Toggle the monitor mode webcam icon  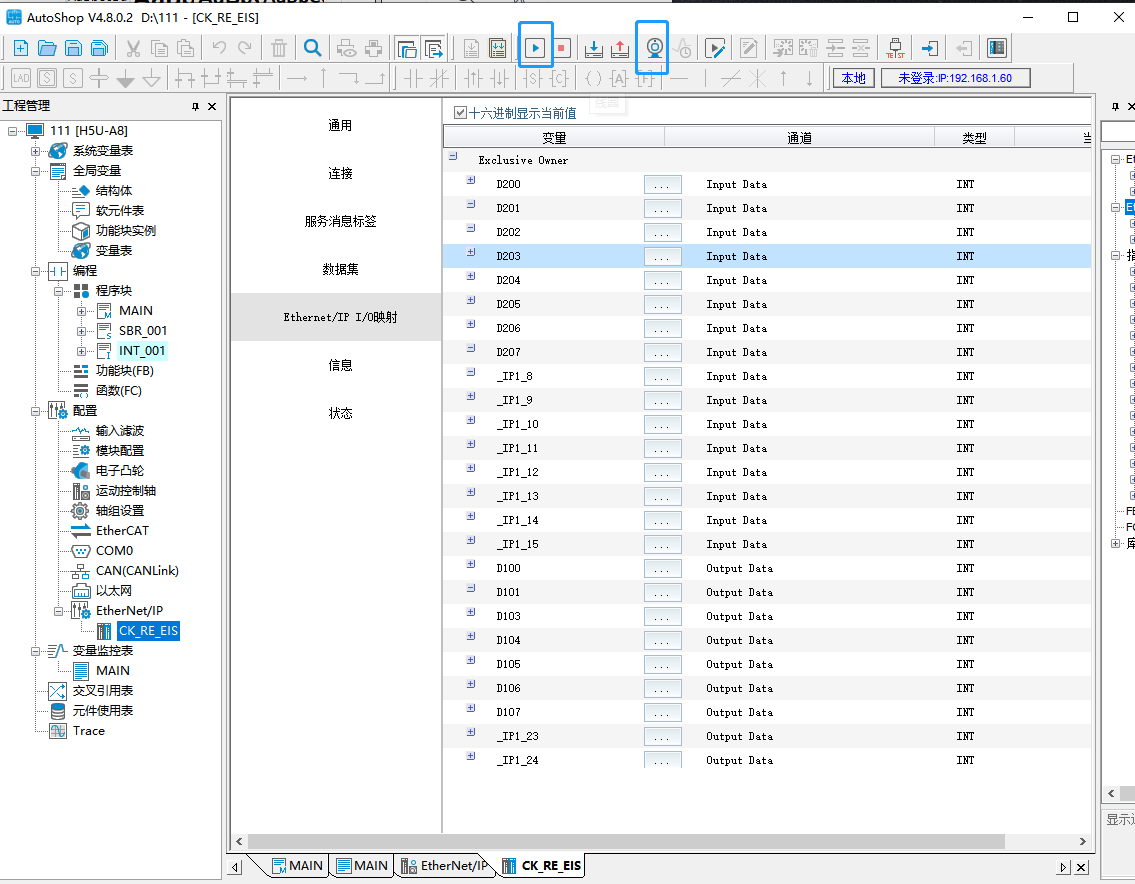pos(654,49)
